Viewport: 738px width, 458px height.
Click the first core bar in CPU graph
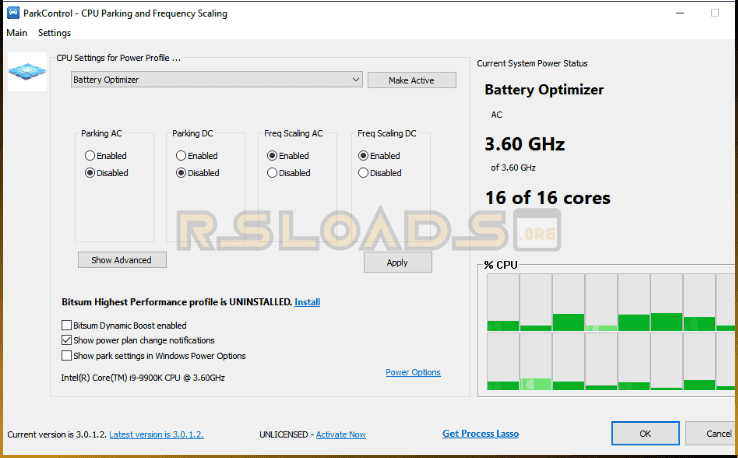click(501, 302)
